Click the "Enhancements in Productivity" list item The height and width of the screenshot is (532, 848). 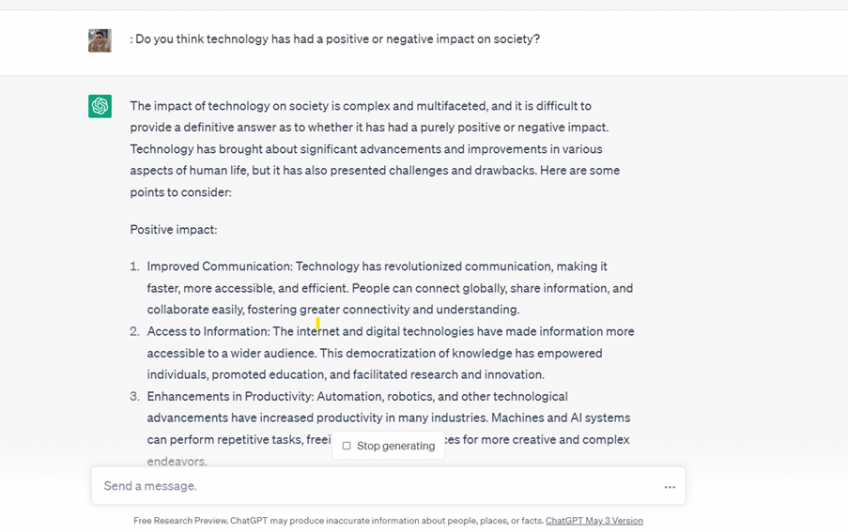[x=388, y=418]
